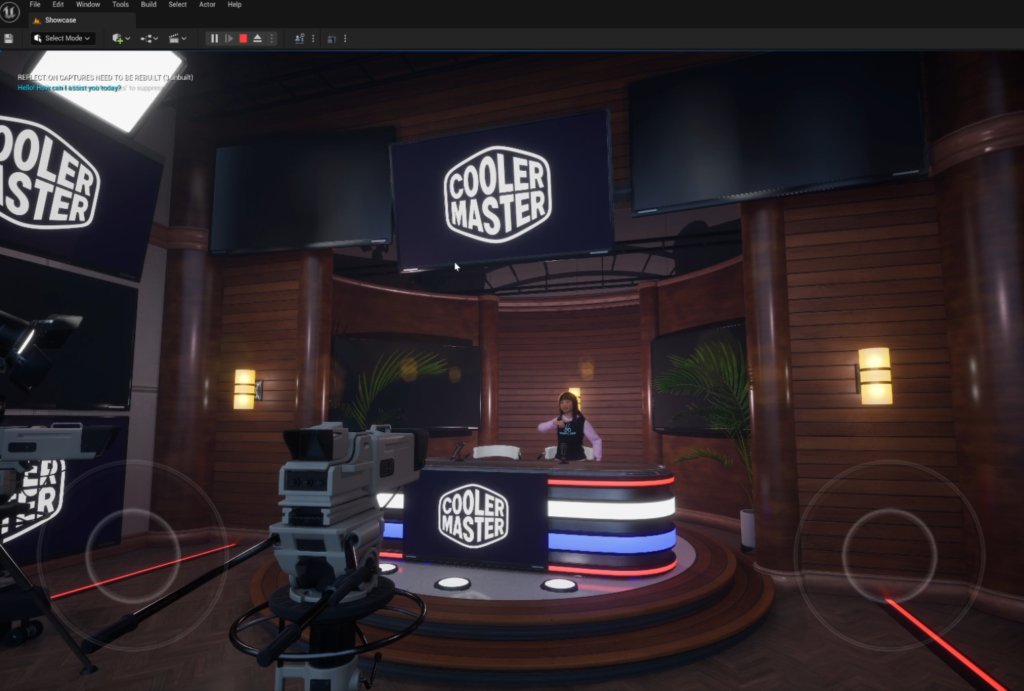1024x691 pixels.
Task: Eject from the player controller
Action: point(258,39)
